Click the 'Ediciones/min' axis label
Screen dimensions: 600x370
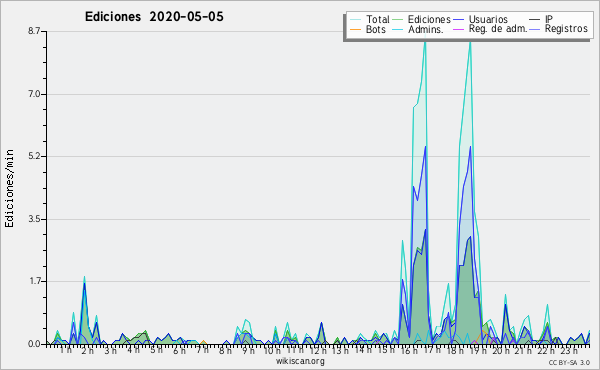tap(9, 188)
